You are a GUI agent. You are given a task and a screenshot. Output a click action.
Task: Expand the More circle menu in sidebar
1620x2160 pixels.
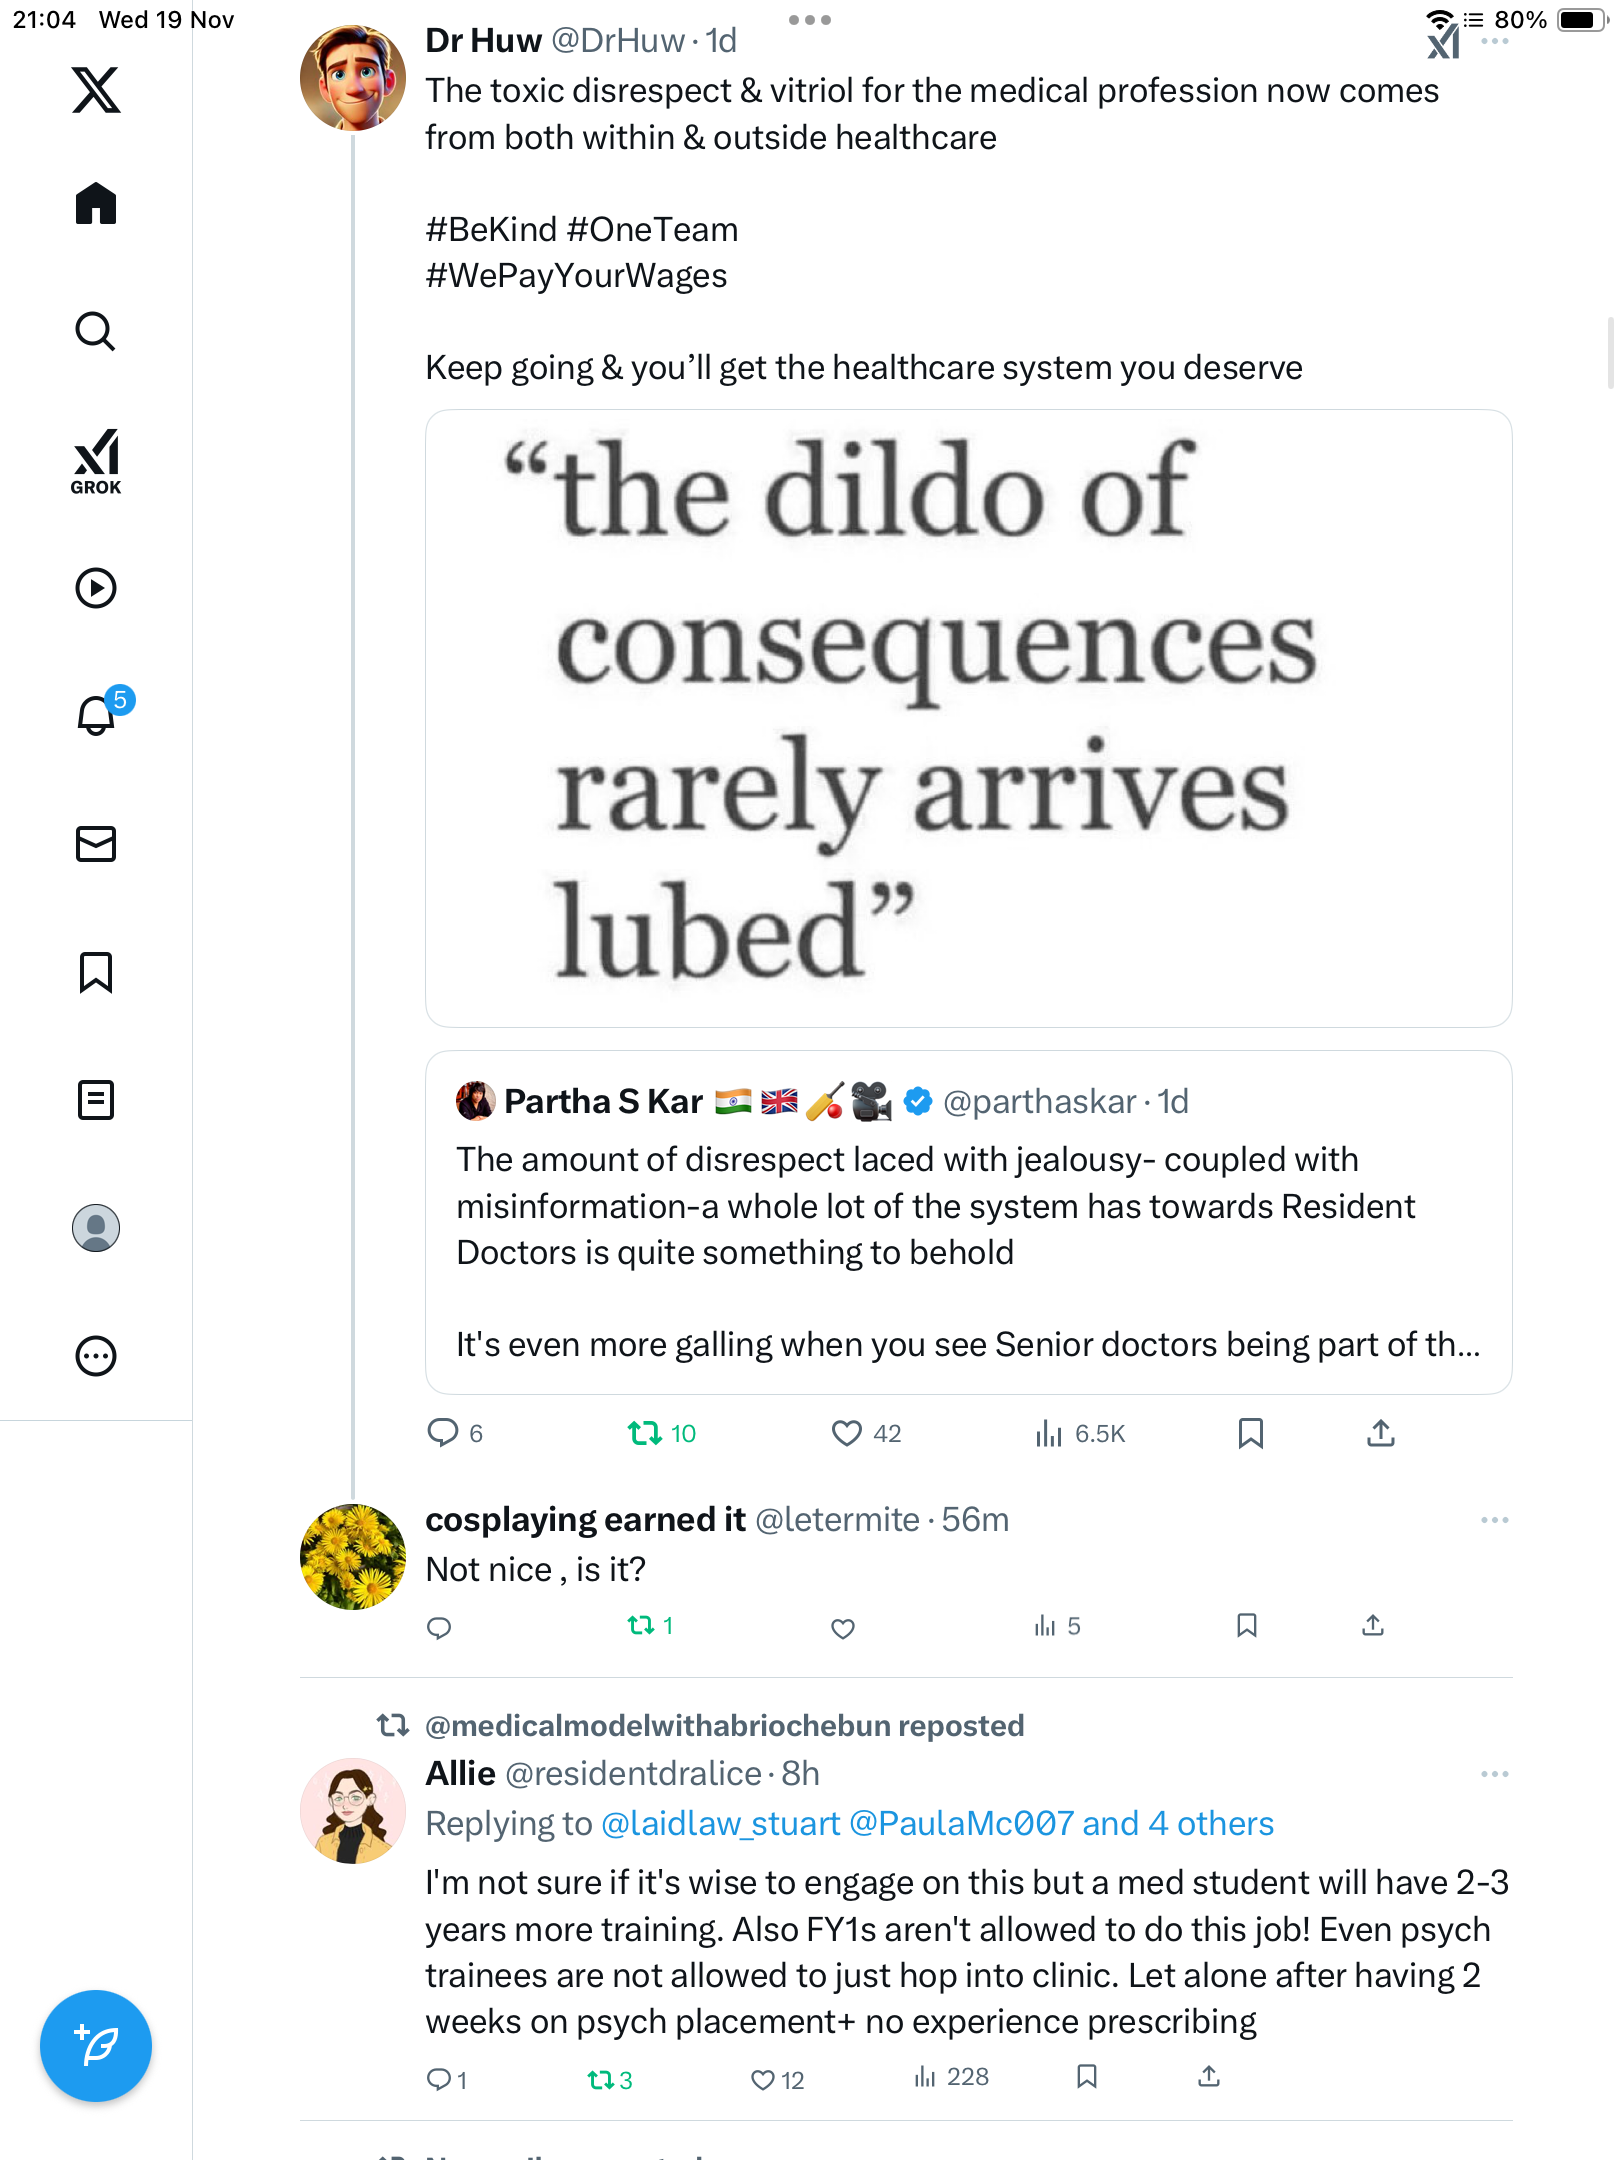[x=96, y=1356]
